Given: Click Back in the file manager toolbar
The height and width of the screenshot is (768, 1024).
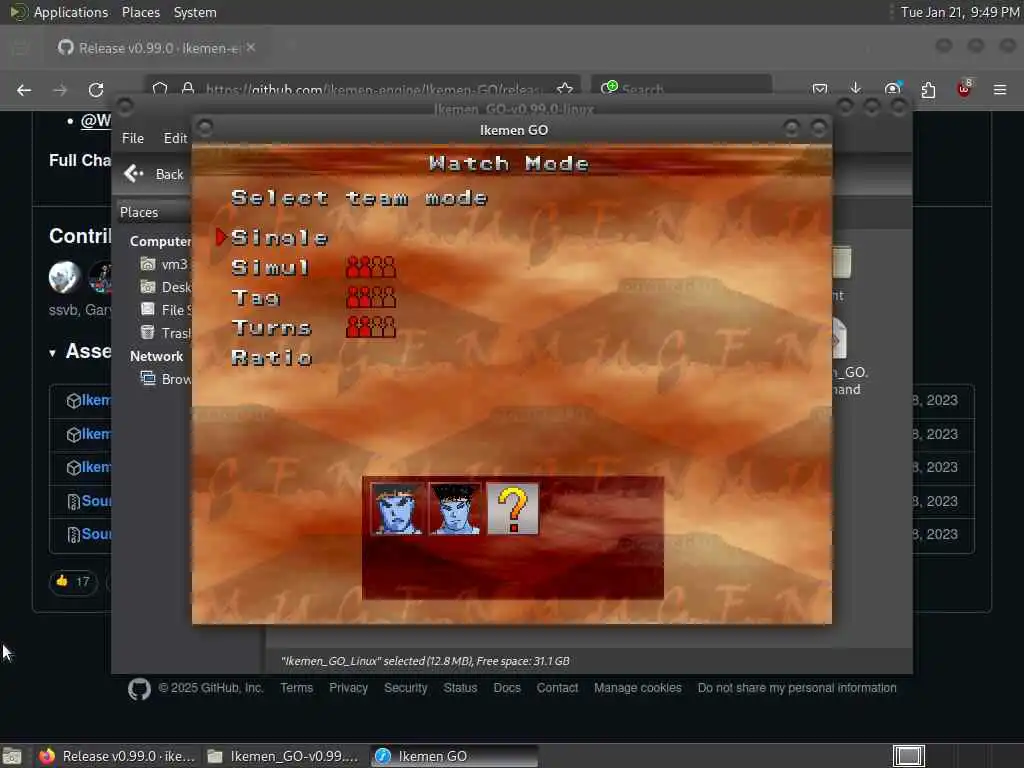Looking at the screenshot, I should pos(155,174).
